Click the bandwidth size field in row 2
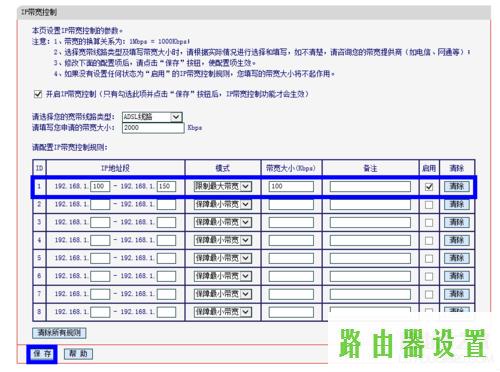The image size is (500, 372). coord(291,204)
